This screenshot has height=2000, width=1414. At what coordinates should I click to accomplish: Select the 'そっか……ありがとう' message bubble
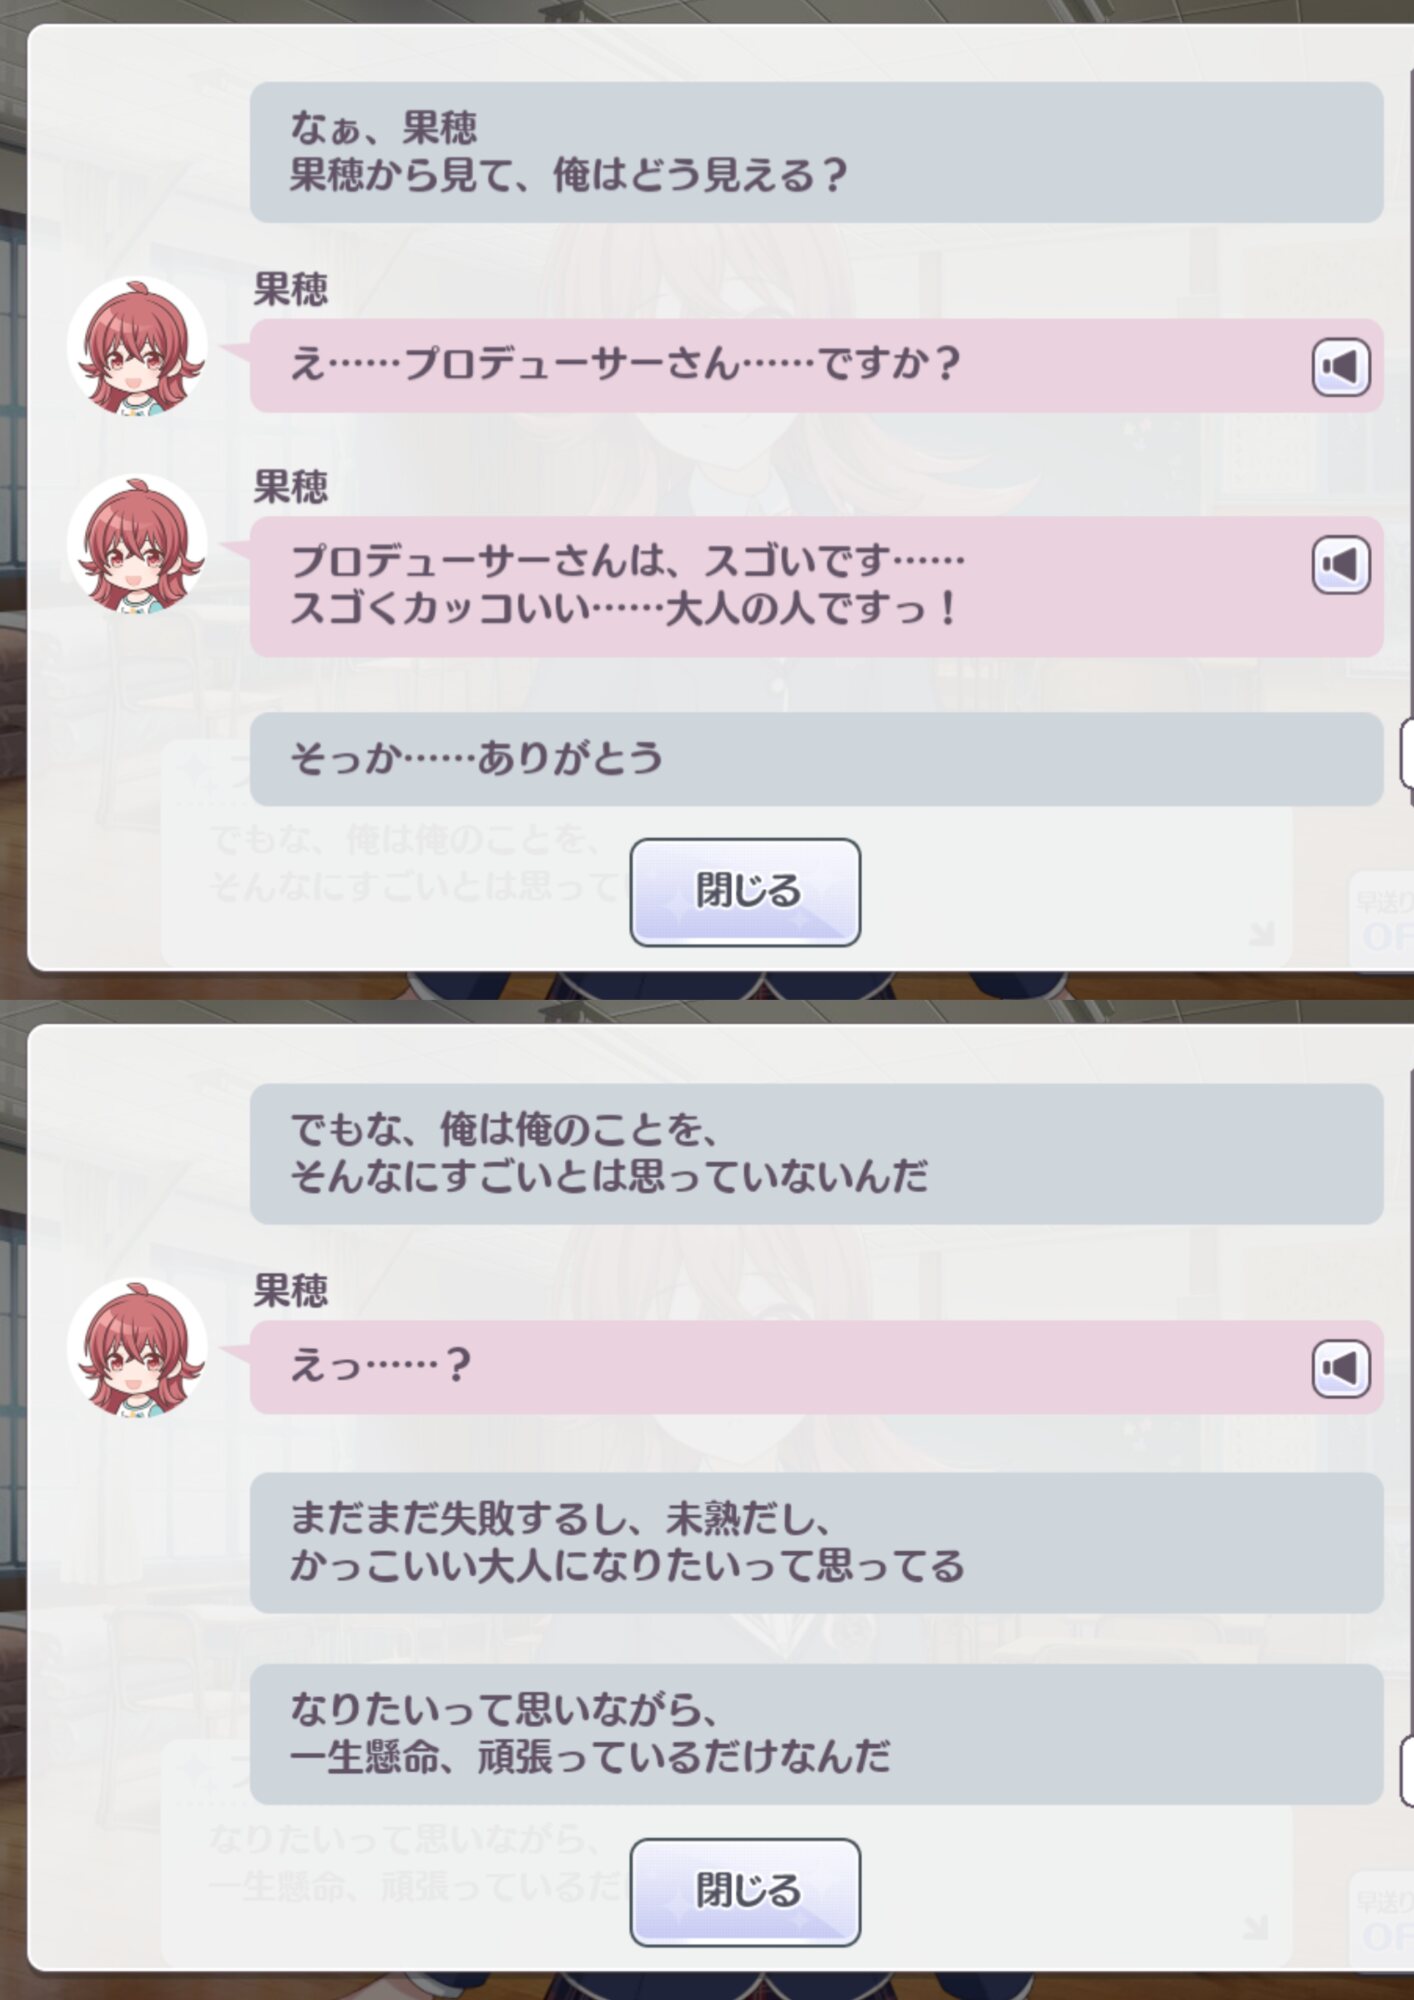coord(816,759)
